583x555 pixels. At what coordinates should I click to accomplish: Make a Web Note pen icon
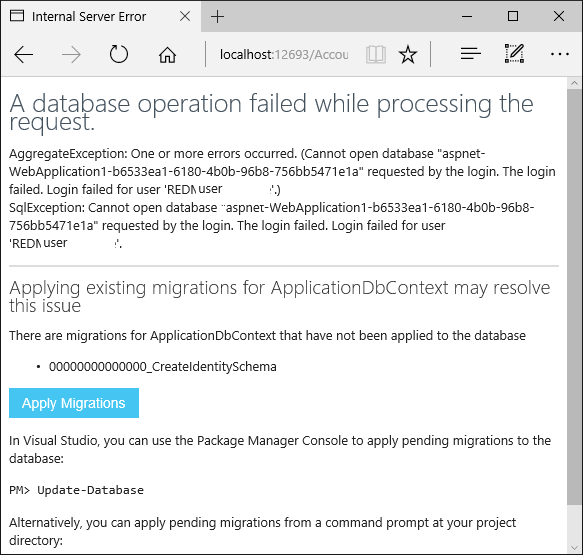pos(515,54)
